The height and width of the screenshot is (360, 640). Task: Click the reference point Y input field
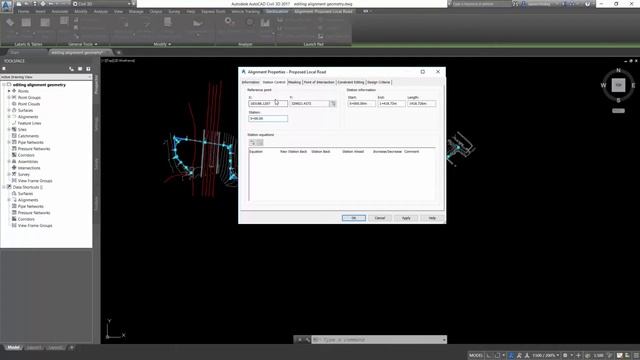click(x=309, y=104)
